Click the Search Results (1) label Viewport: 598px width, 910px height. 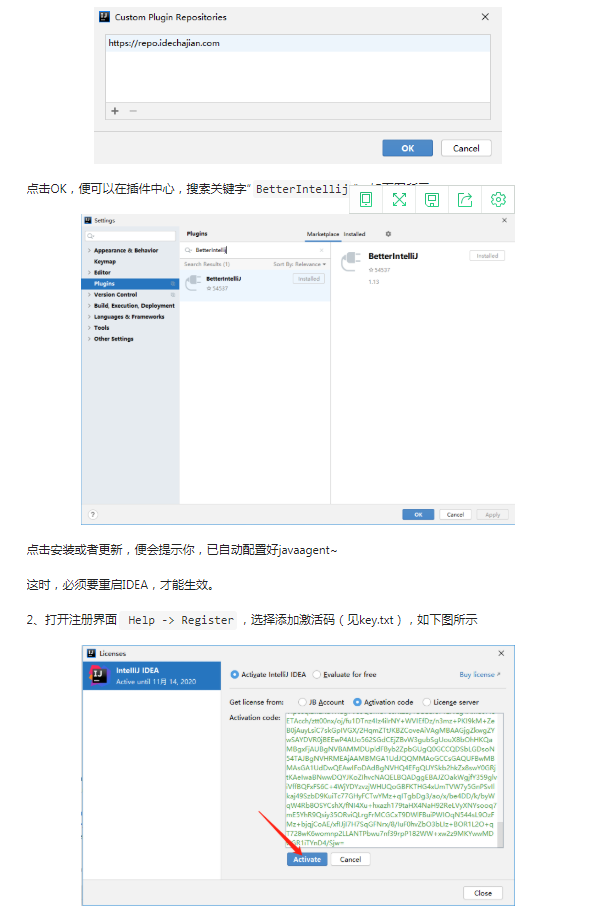click(207, 264)
